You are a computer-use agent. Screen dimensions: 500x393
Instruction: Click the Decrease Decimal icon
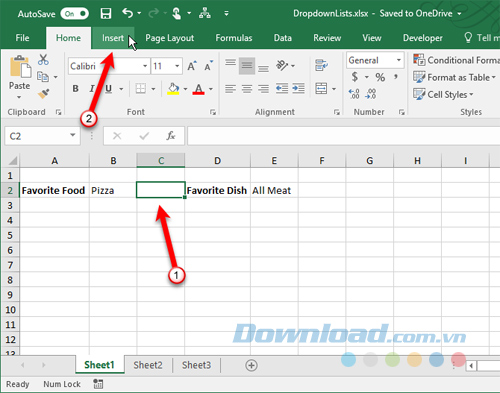371,94
